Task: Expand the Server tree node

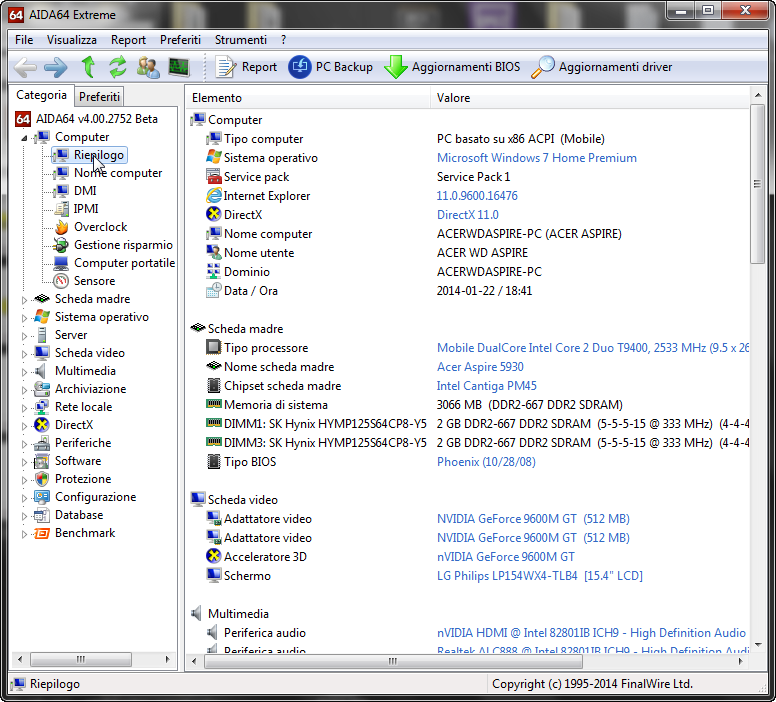Action: 24,336
